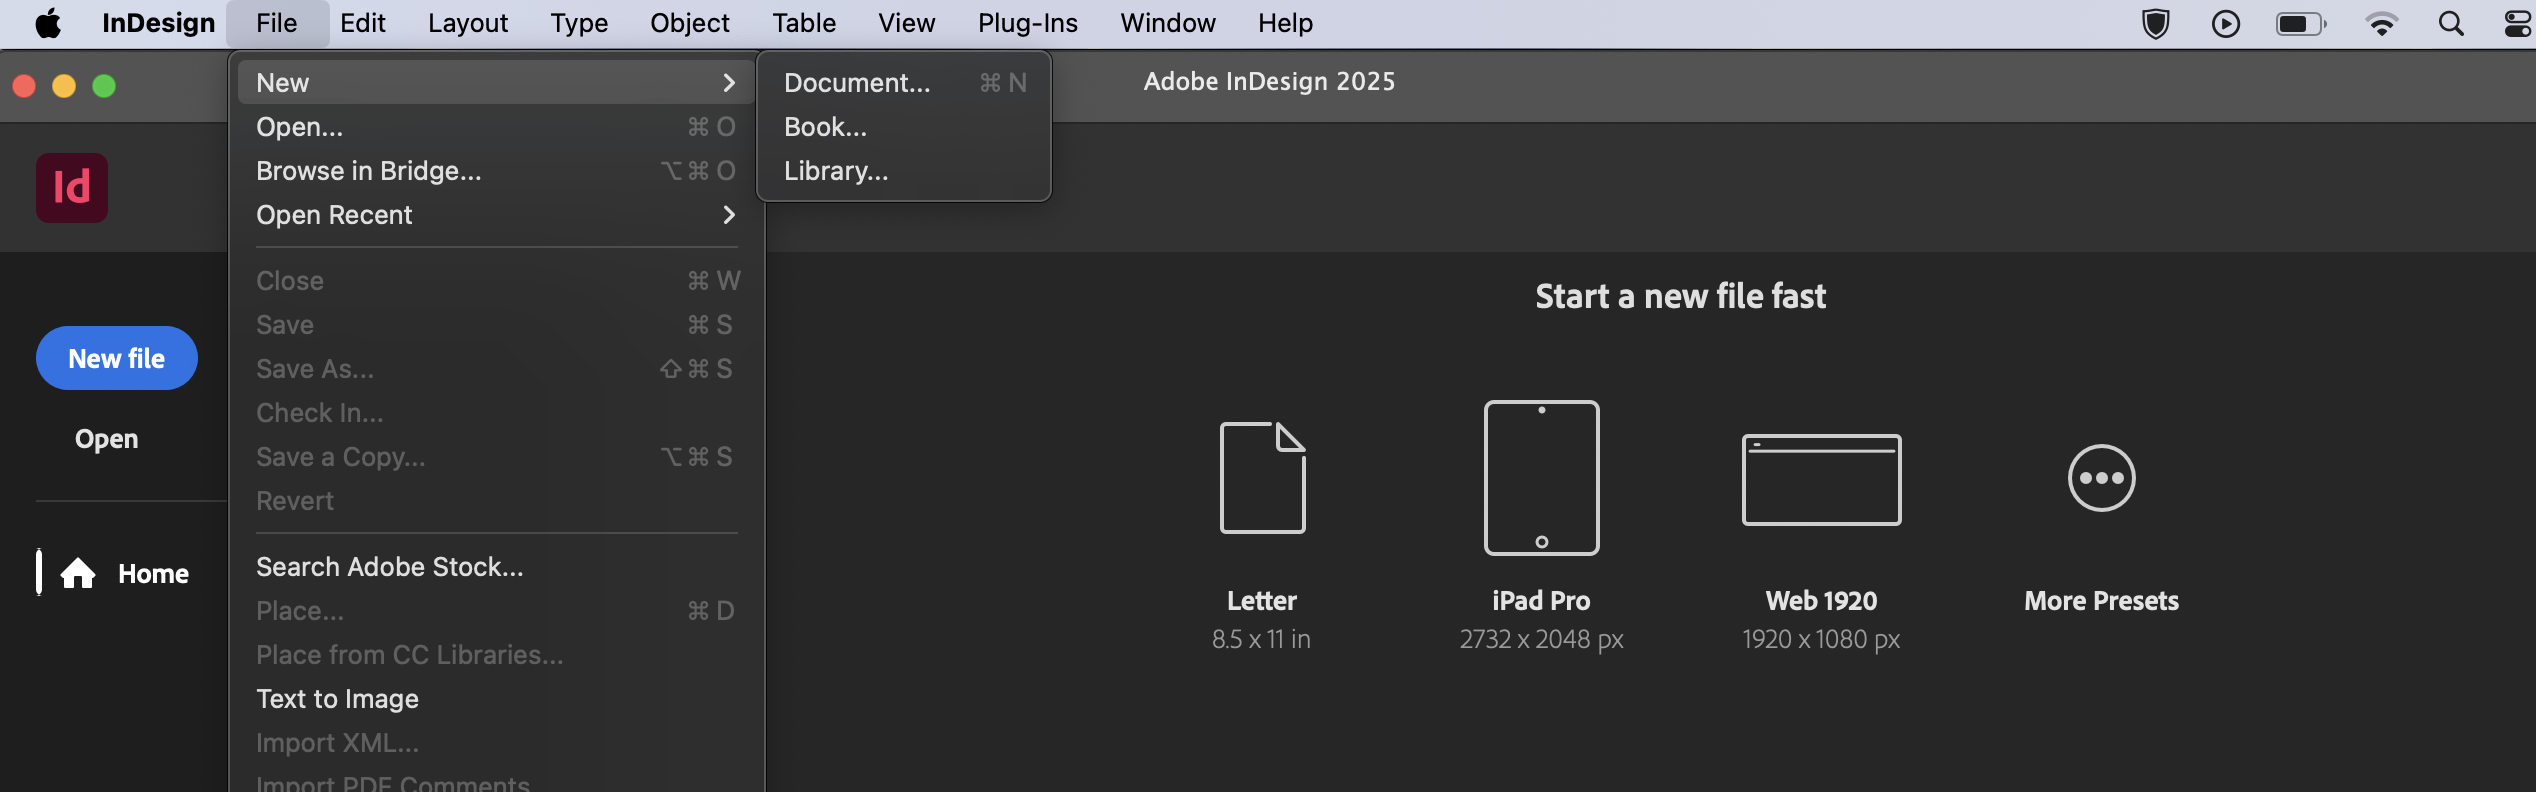The image size is (2536, 792).
Task: Select the Web 1920 preset icon
Action: pos(1821,479)
